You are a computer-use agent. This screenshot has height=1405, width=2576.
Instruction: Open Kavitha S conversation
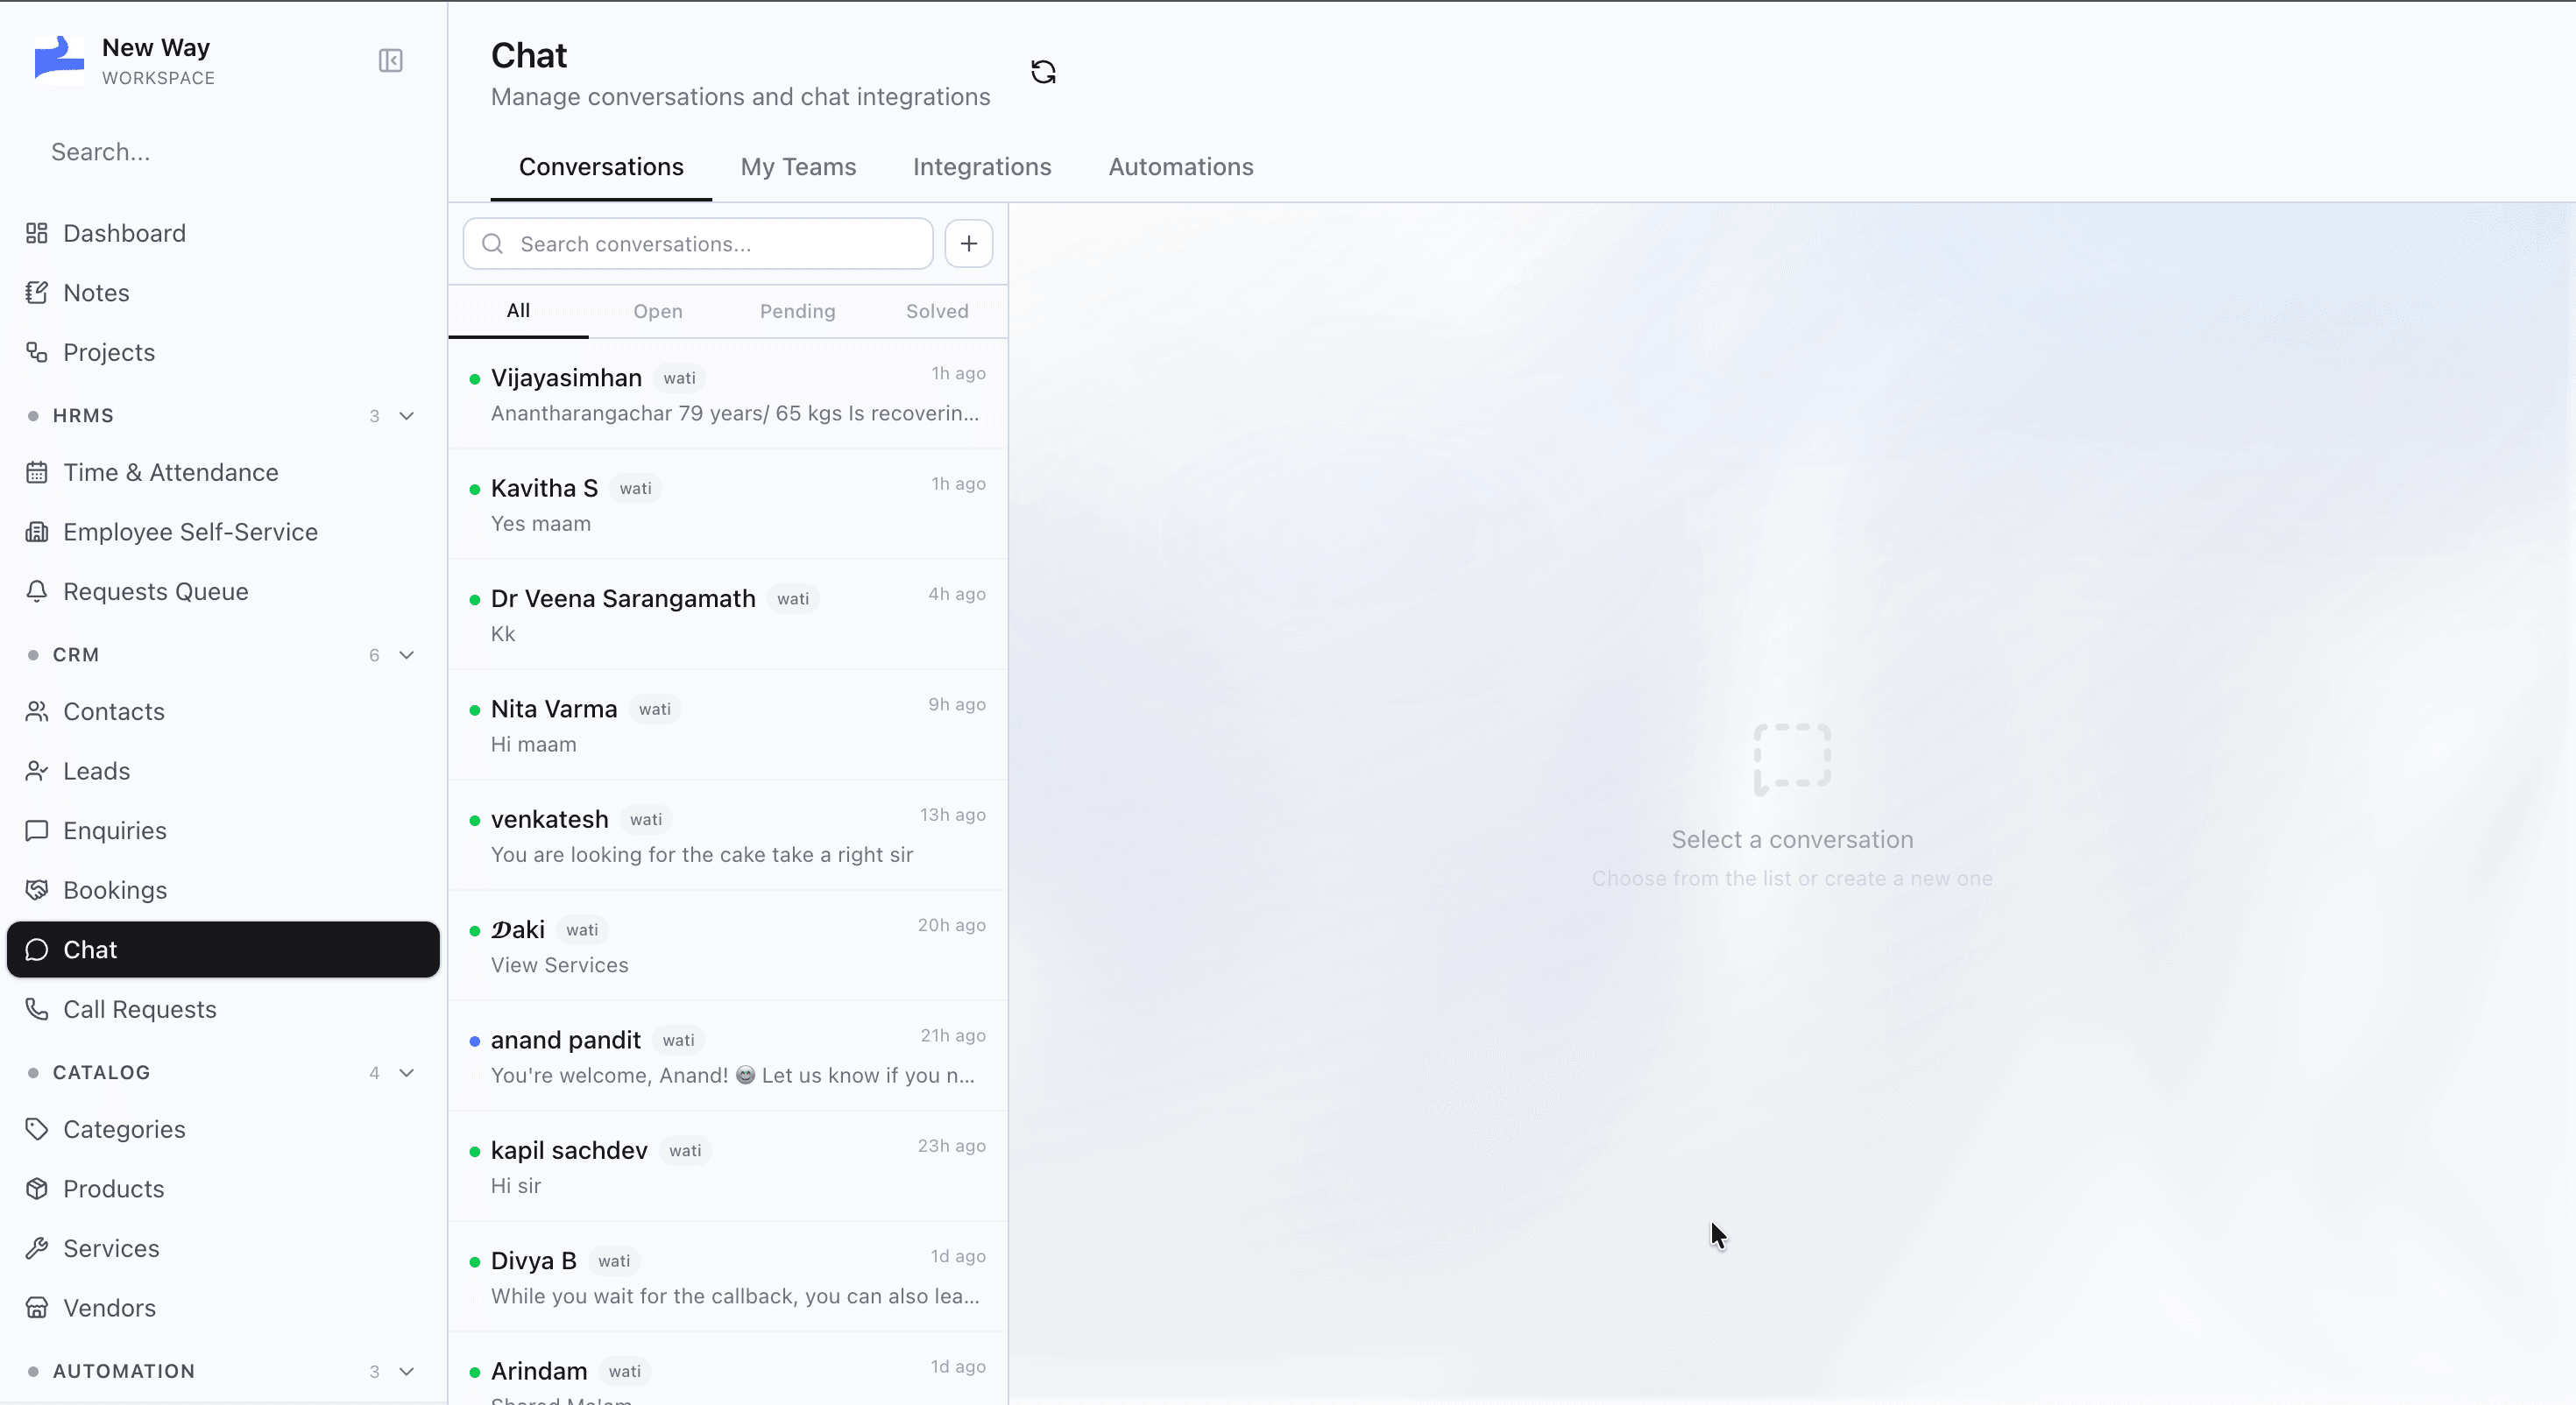click(x=728, y=505)
